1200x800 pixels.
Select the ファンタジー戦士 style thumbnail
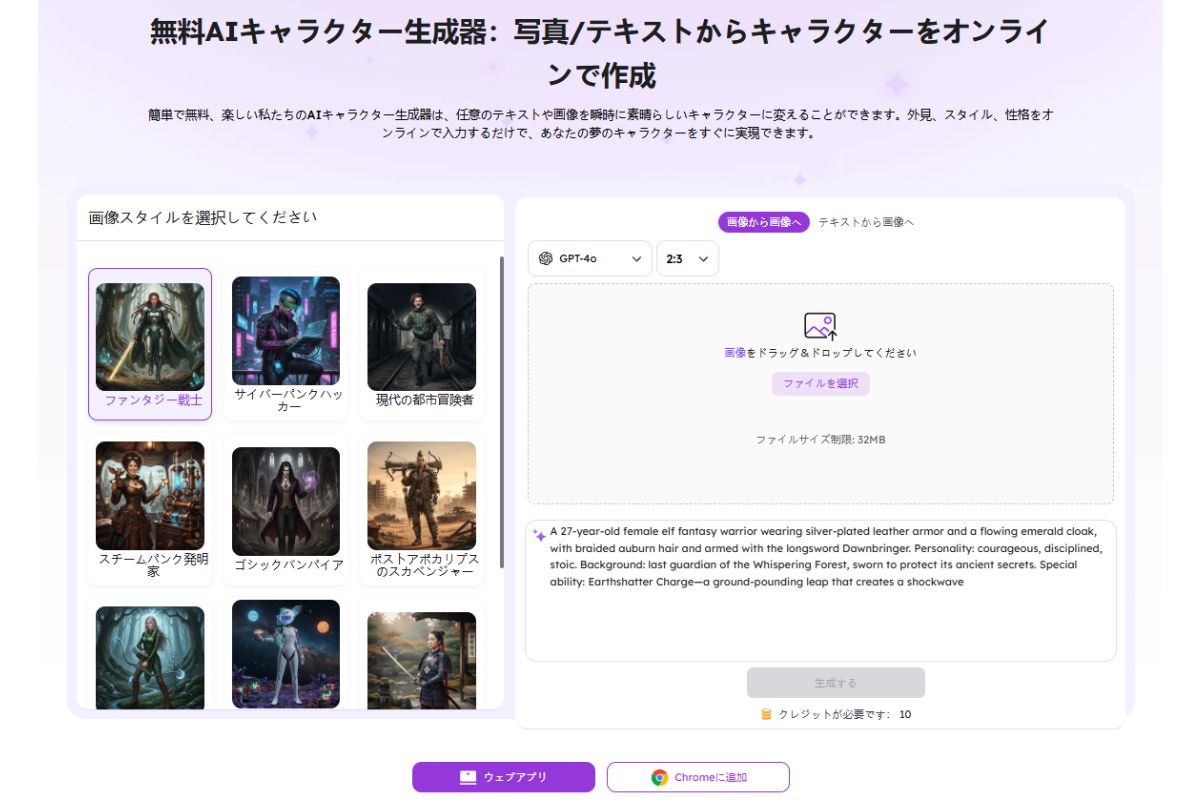(150, 337)
